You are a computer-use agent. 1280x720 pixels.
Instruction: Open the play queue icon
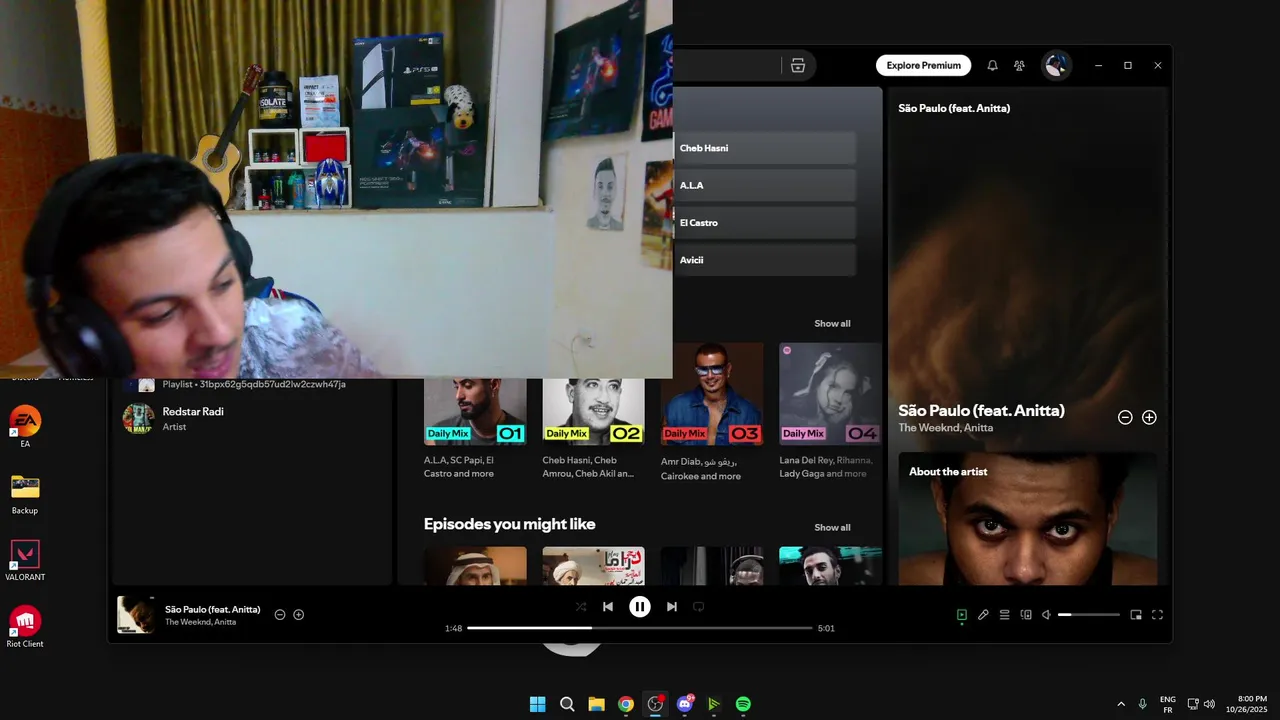(x=1005, y=615)
